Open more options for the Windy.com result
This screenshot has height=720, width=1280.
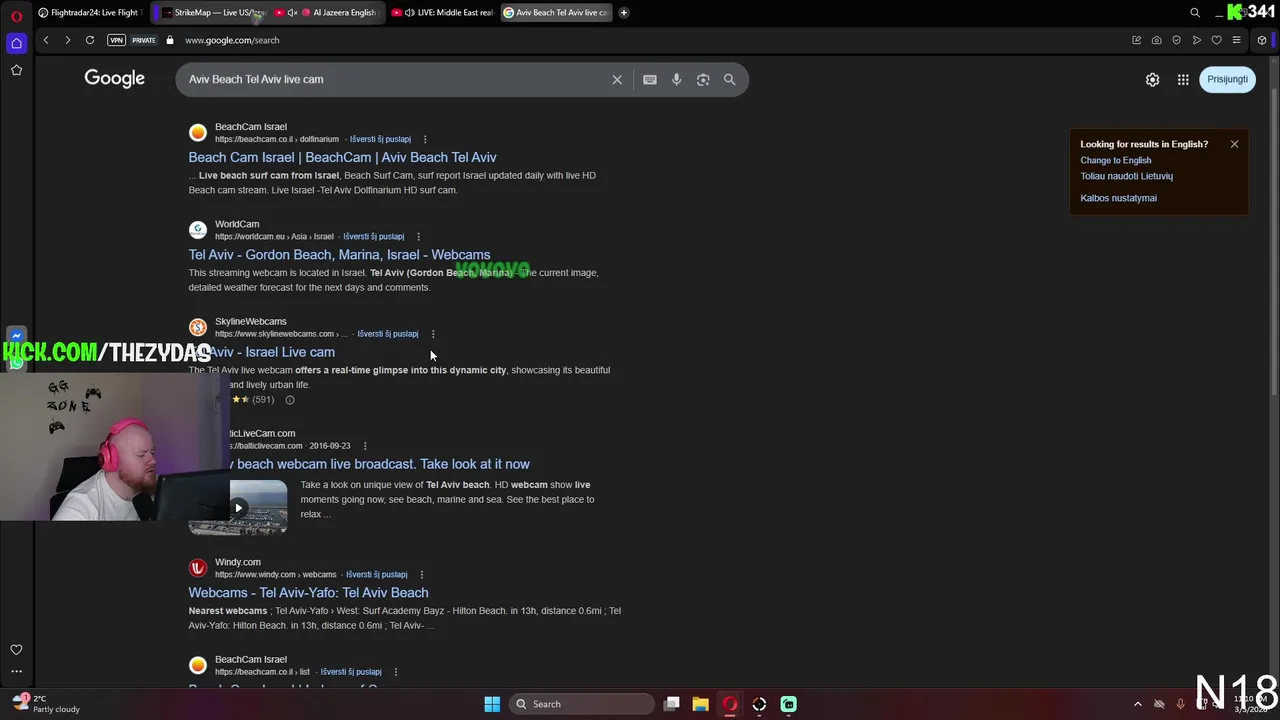pyautogui.click(x=422, y=575)
